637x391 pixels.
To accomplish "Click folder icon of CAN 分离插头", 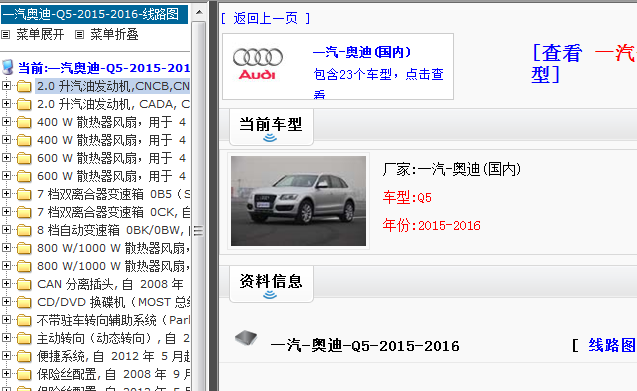I will pos(24,284).
